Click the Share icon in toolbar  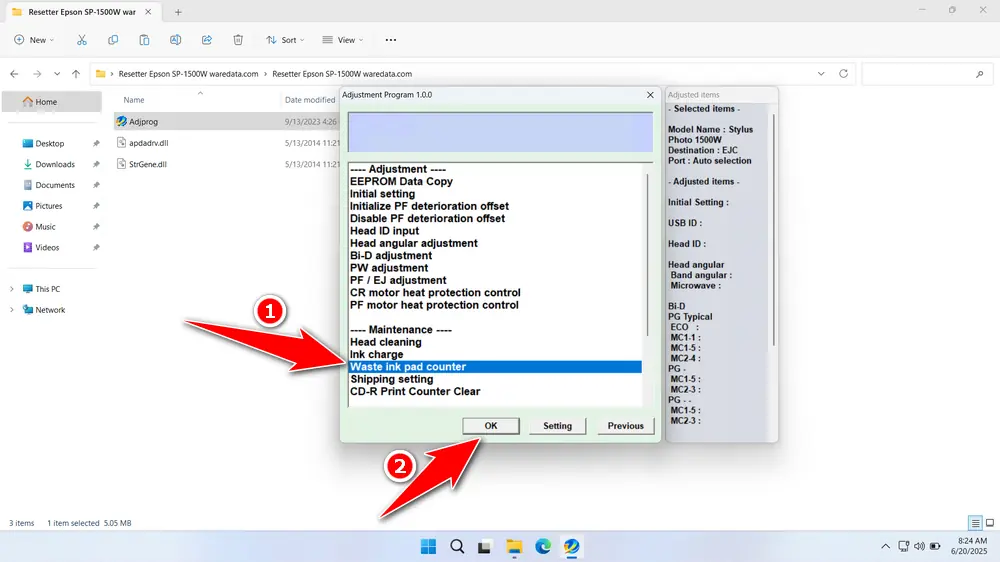pyautogui.click(x=207, y=40)
